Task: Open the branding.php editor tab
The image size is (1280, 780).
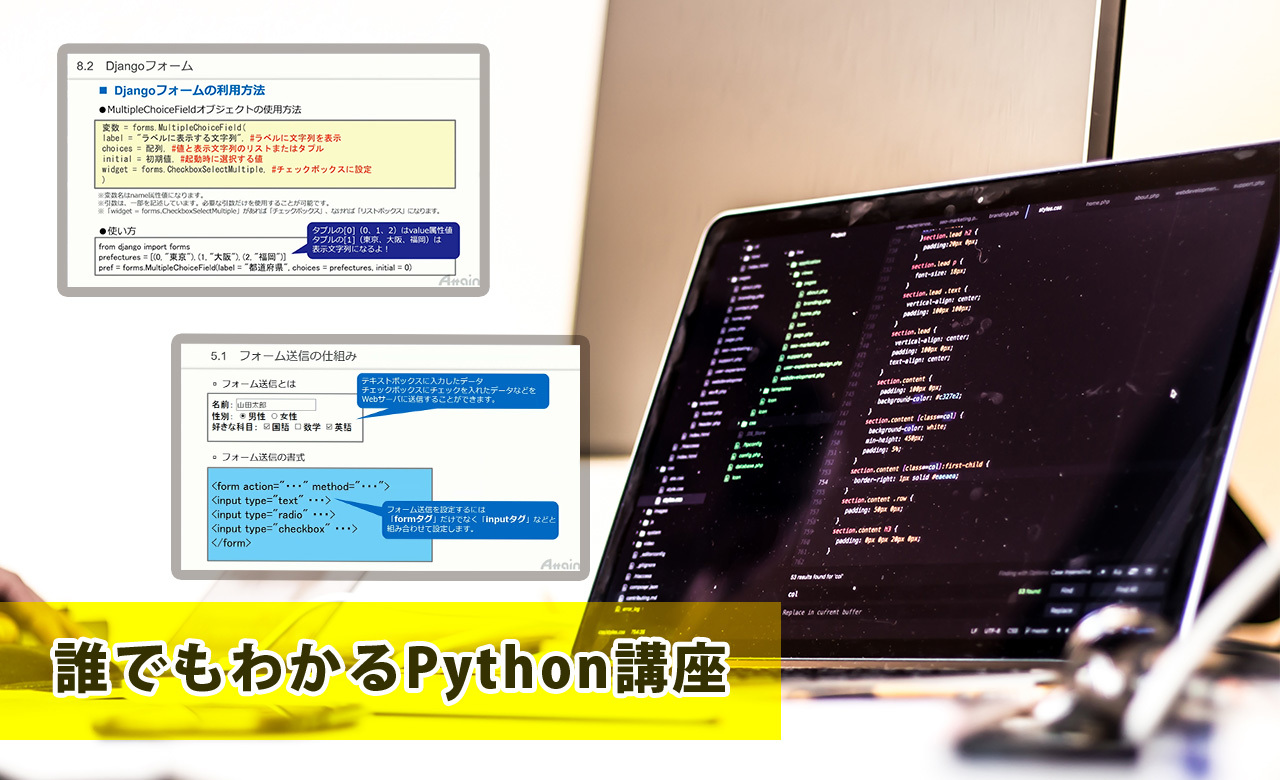Action: click(1002, 214)
